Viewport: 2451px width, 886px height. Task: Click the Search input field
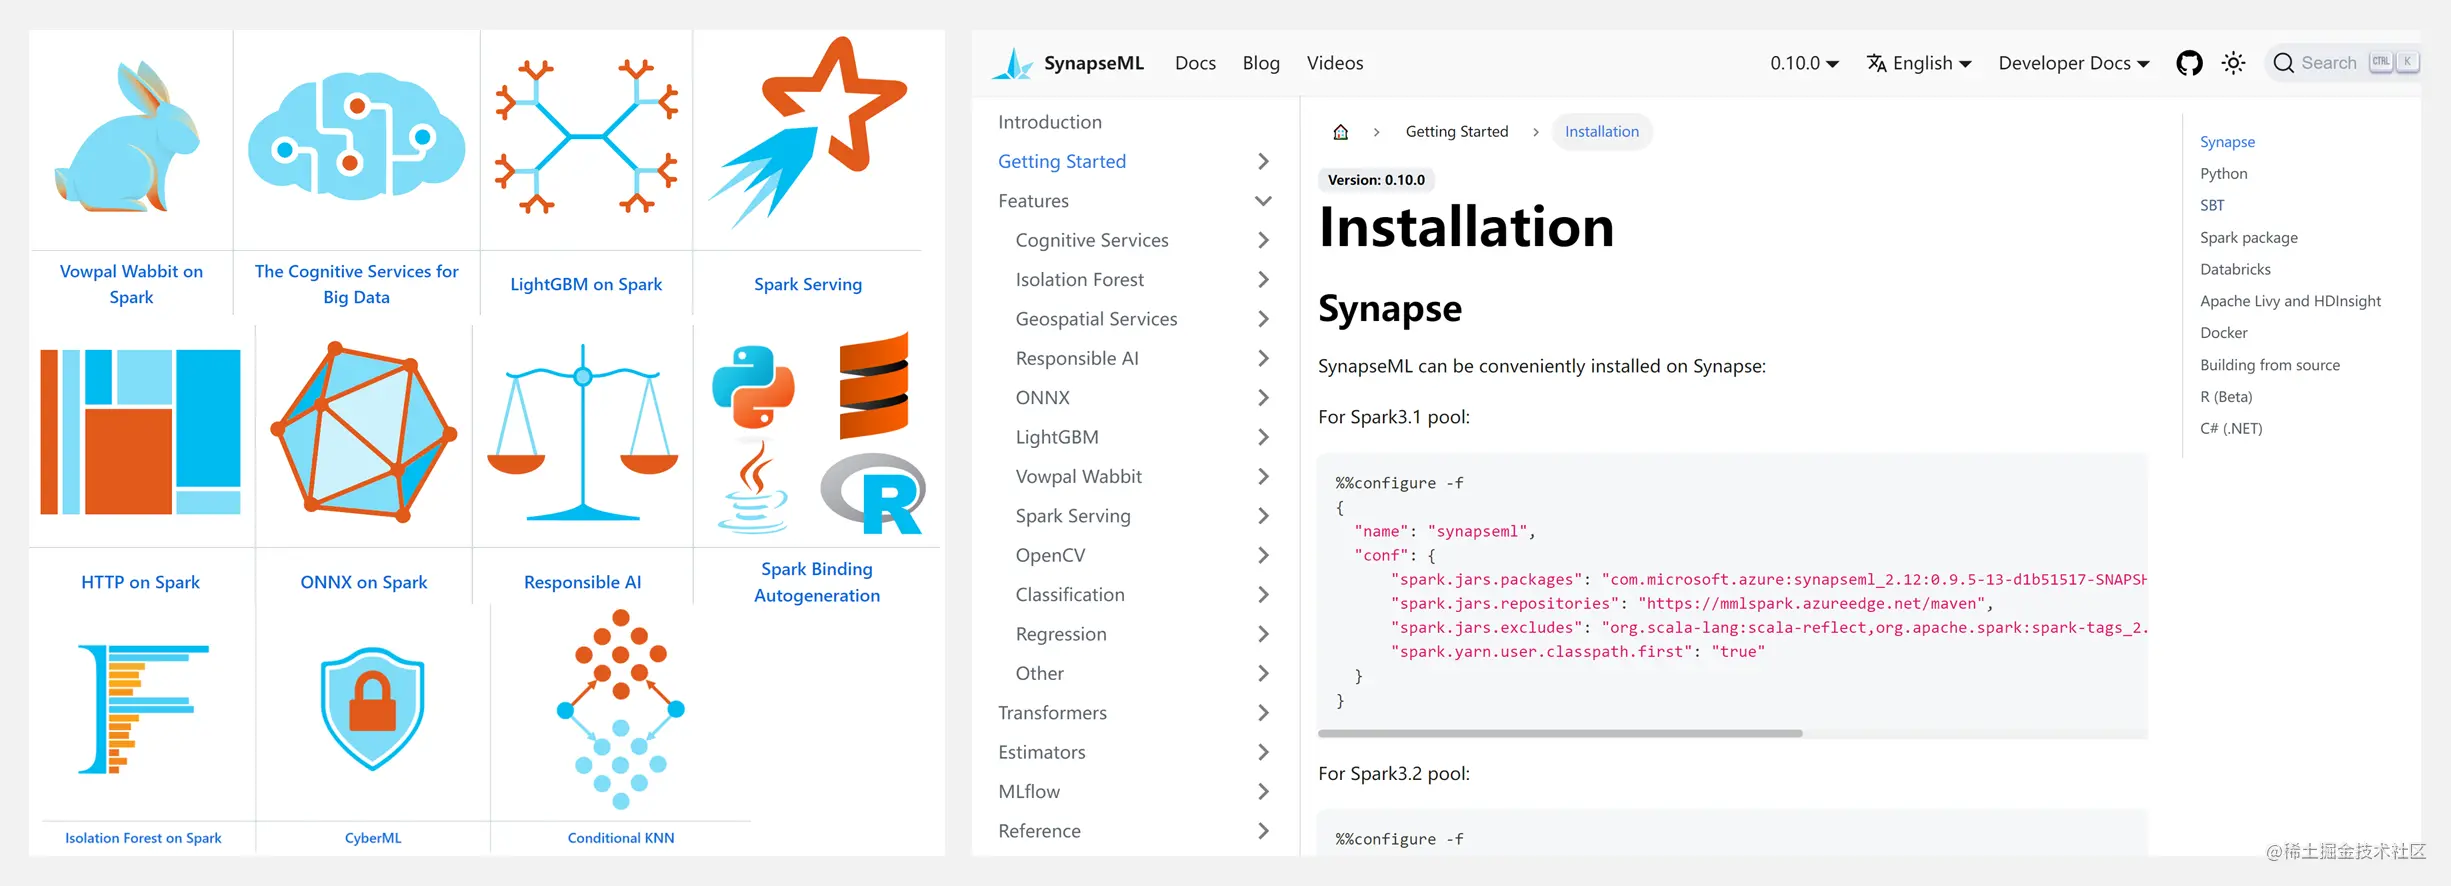[2343, 63]
